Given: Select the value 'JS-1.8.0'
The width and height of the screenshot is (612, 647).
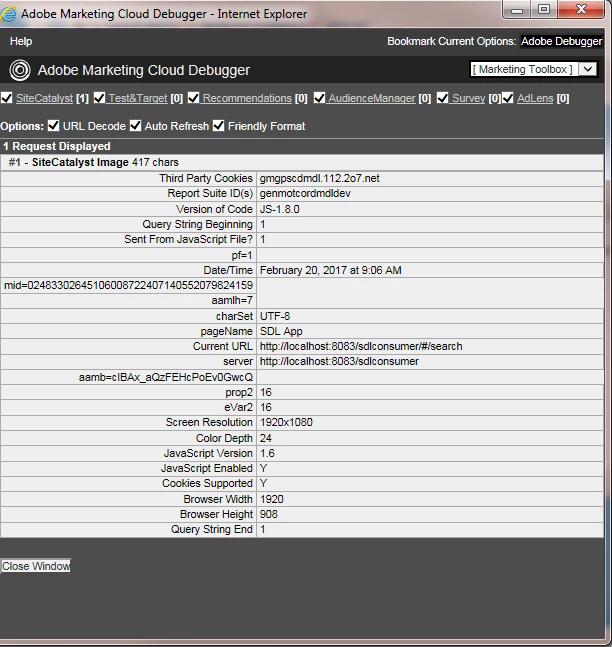Looking at the screenshot, I should (x=279, y=209).
